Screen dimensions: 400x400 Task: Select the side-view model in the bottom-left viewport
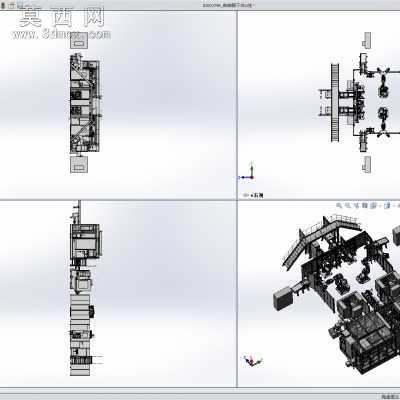tap(86, 288)
